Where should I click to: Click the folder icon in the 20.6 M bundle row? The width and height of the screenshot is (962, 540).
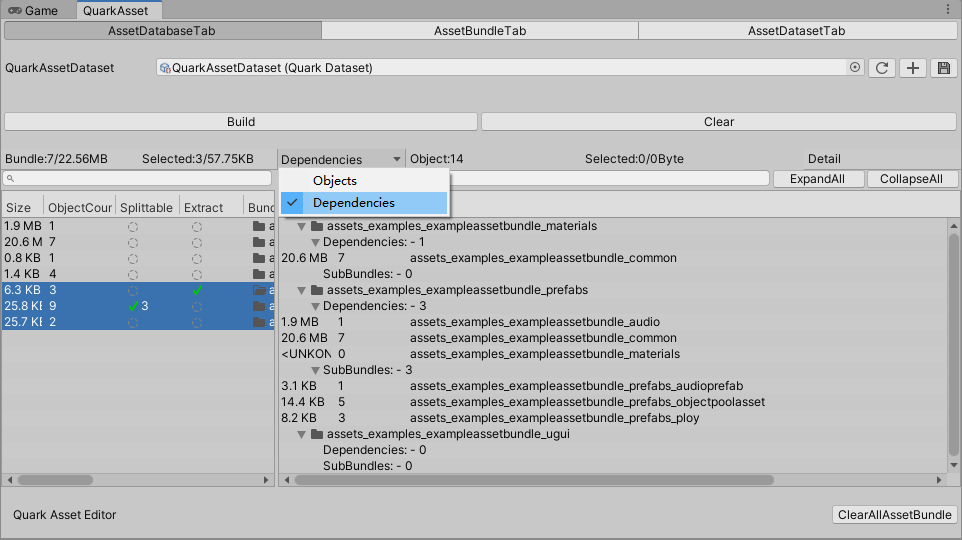tap(259, 242)
